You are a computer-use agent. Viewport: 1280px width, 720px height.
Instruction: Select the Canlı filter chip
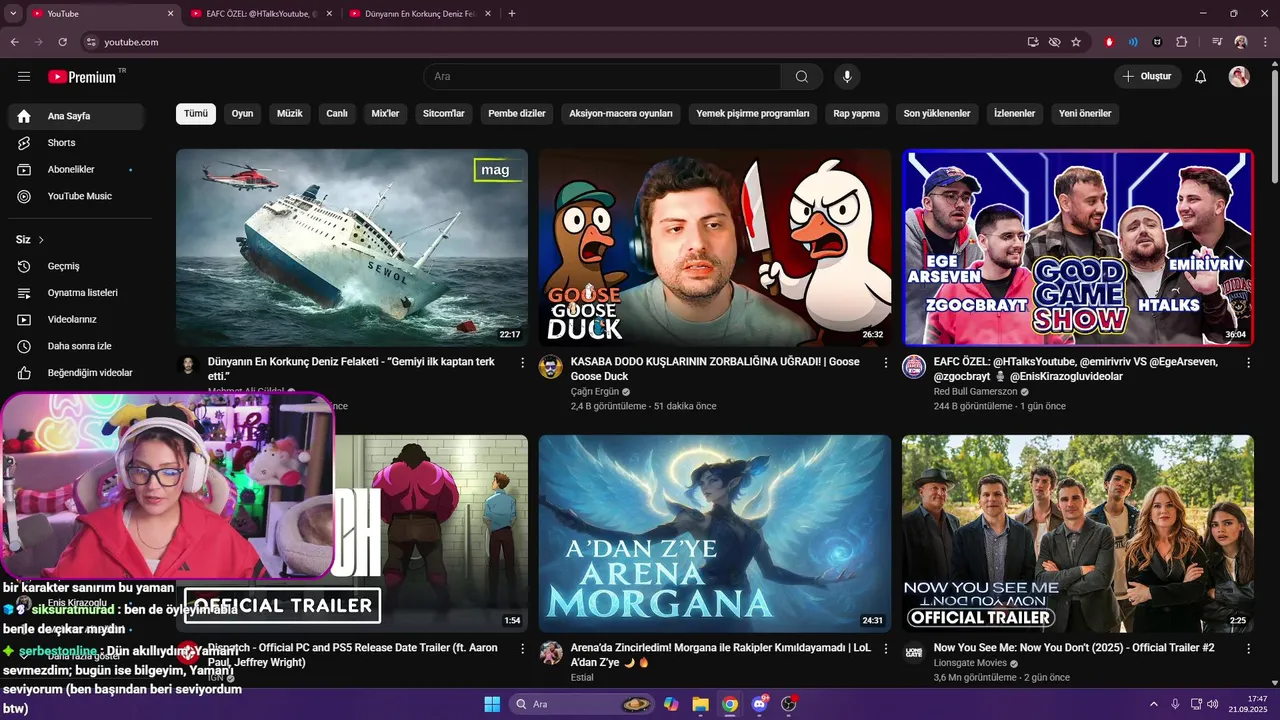(337, 114)
